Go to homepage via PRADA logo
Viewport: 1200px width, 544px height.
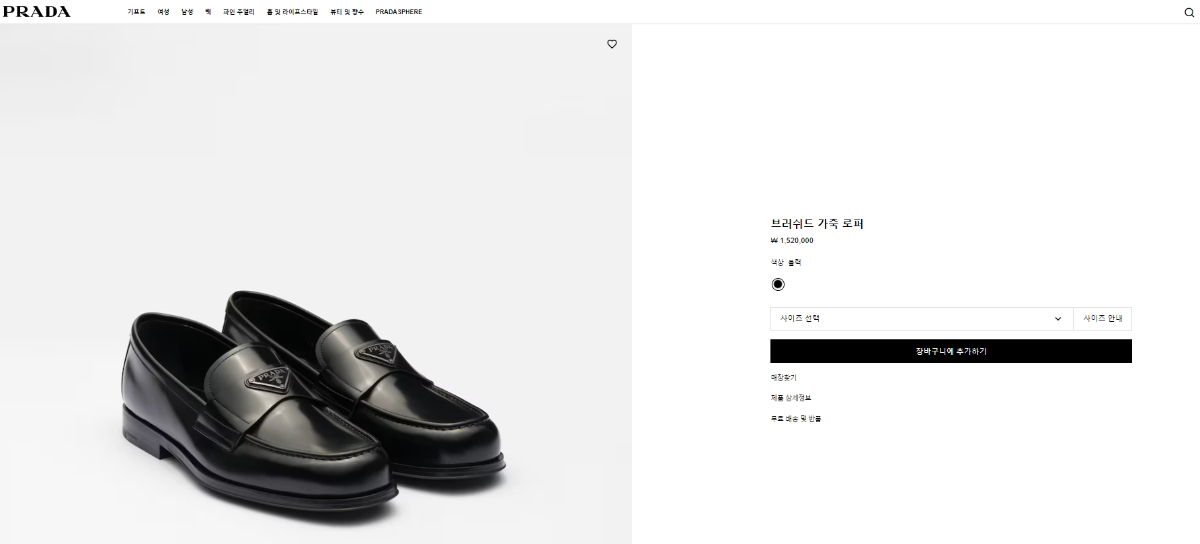[36, 12]
